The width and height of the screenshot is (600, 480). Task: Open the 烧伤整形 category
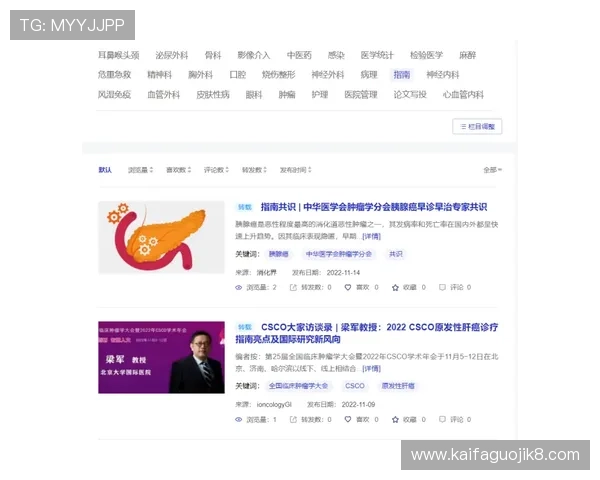tap(279, 75)
